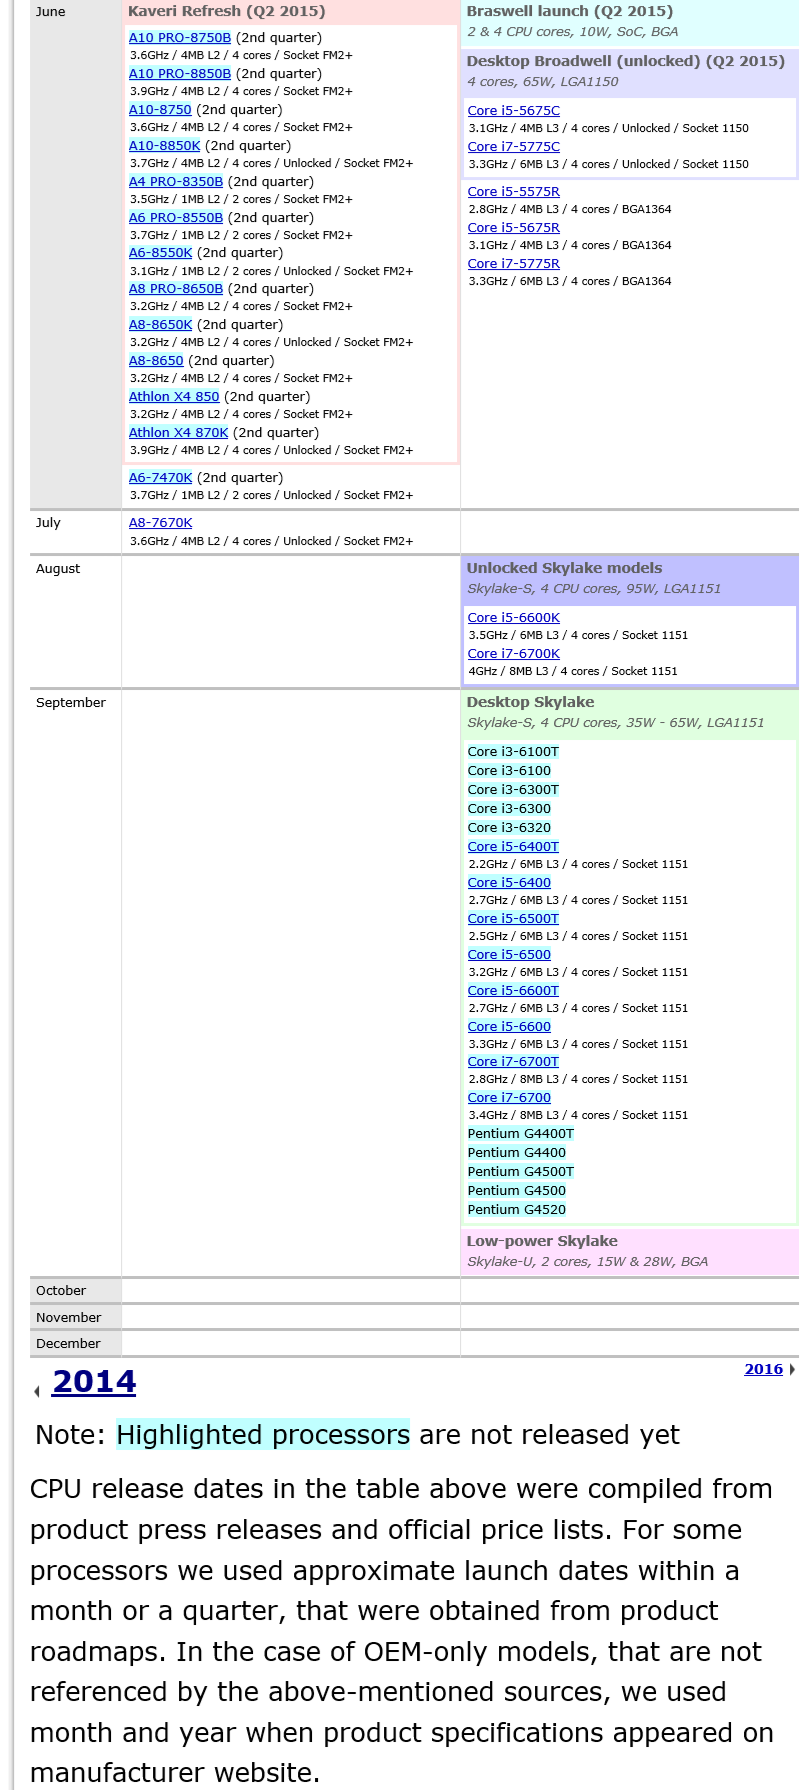Open the Core i5-6500 link
Viewport: 804px width, 1790px height.
point(510,955)
